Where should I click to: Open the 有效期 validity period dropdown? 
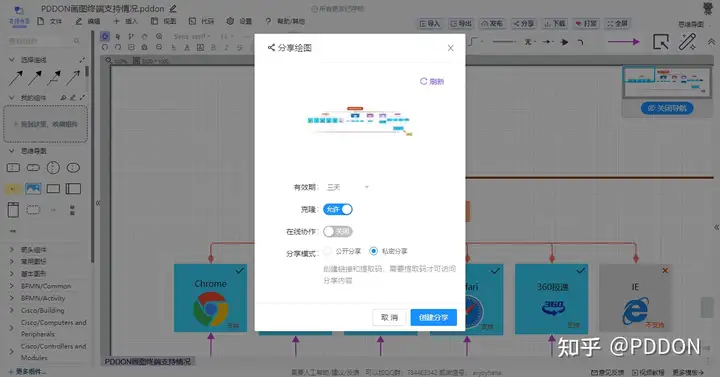(348, 187)
